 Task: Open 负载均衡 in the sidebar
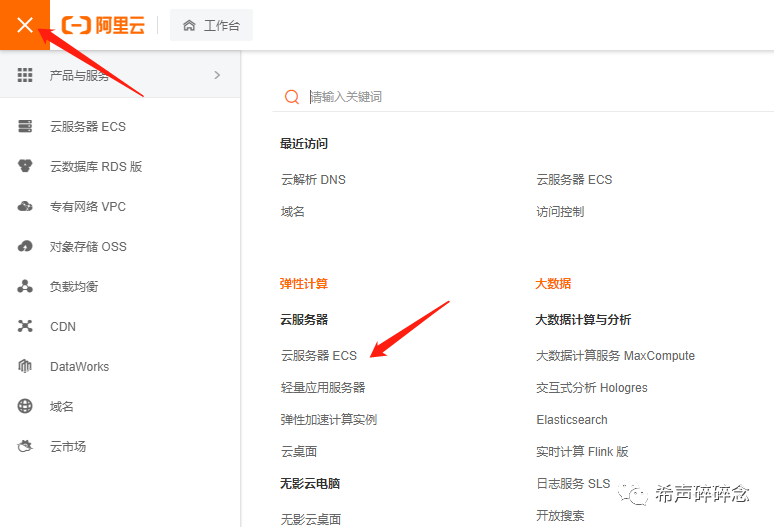(x=74, y=287)
